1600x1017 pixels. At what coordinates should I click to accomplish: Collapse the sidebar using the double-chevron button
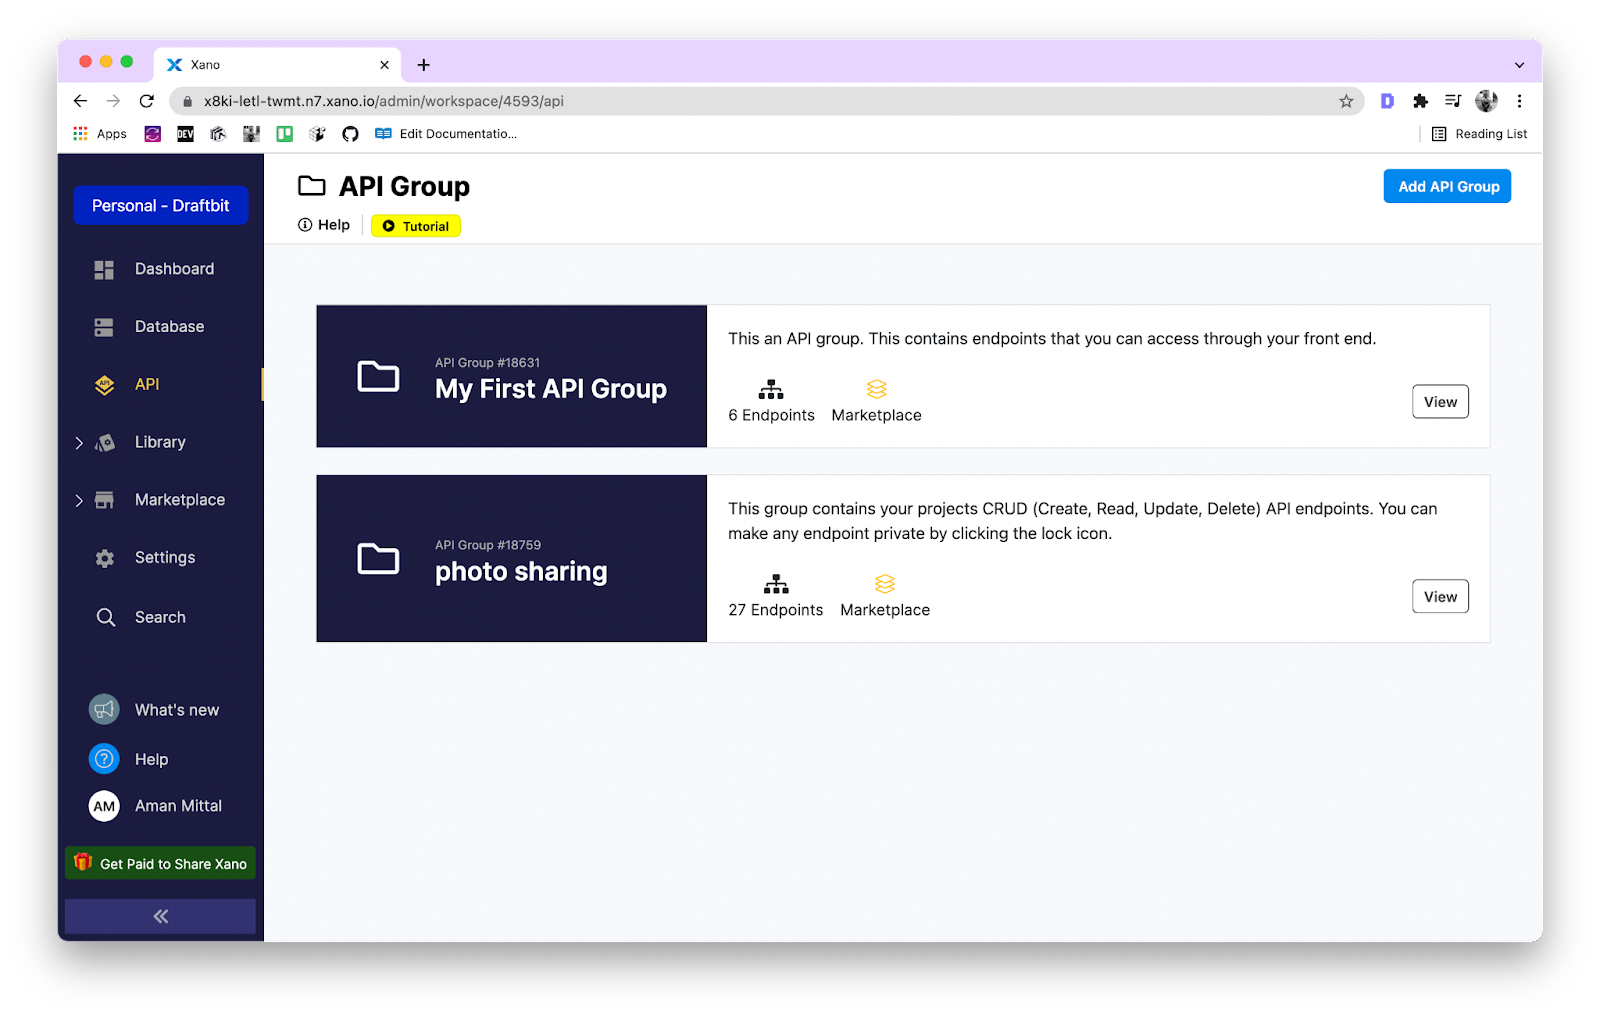(160, 915)
